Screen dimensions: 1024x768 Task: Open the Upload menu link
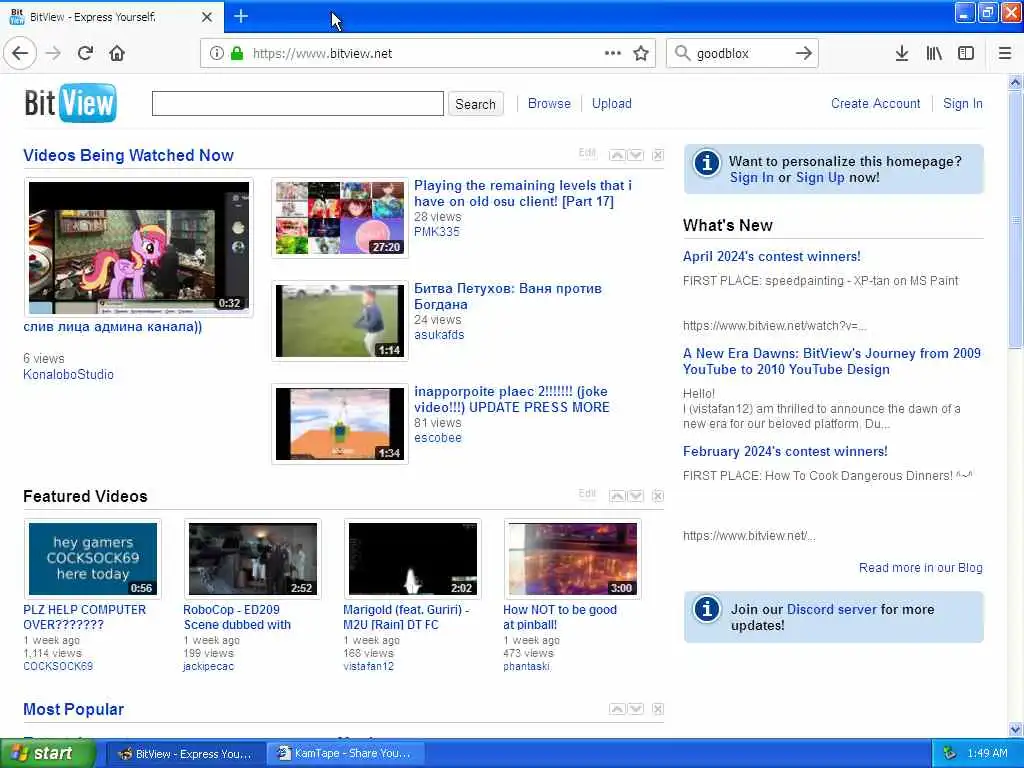pos(611,103)
